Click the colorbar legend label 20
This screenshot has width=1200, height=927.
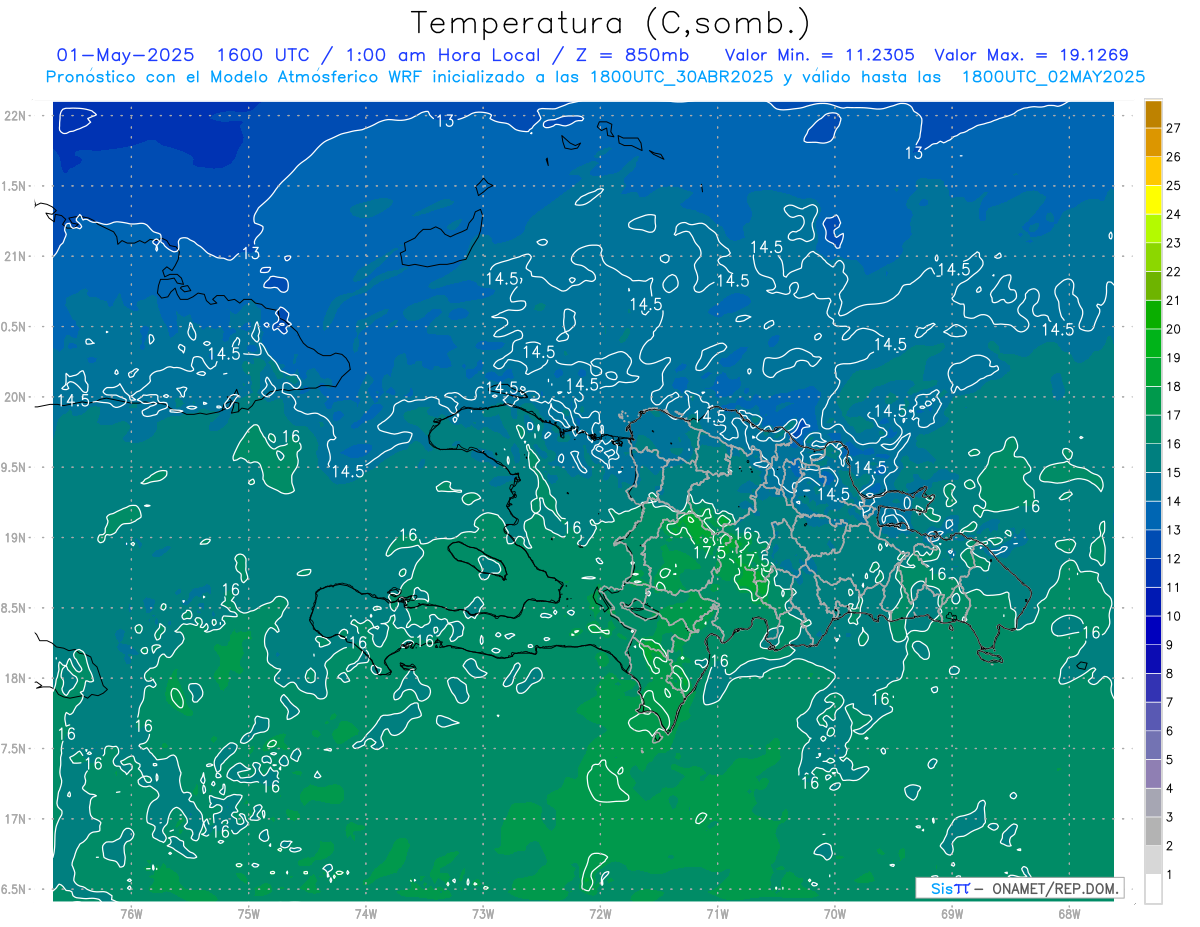click(1173, 329)
